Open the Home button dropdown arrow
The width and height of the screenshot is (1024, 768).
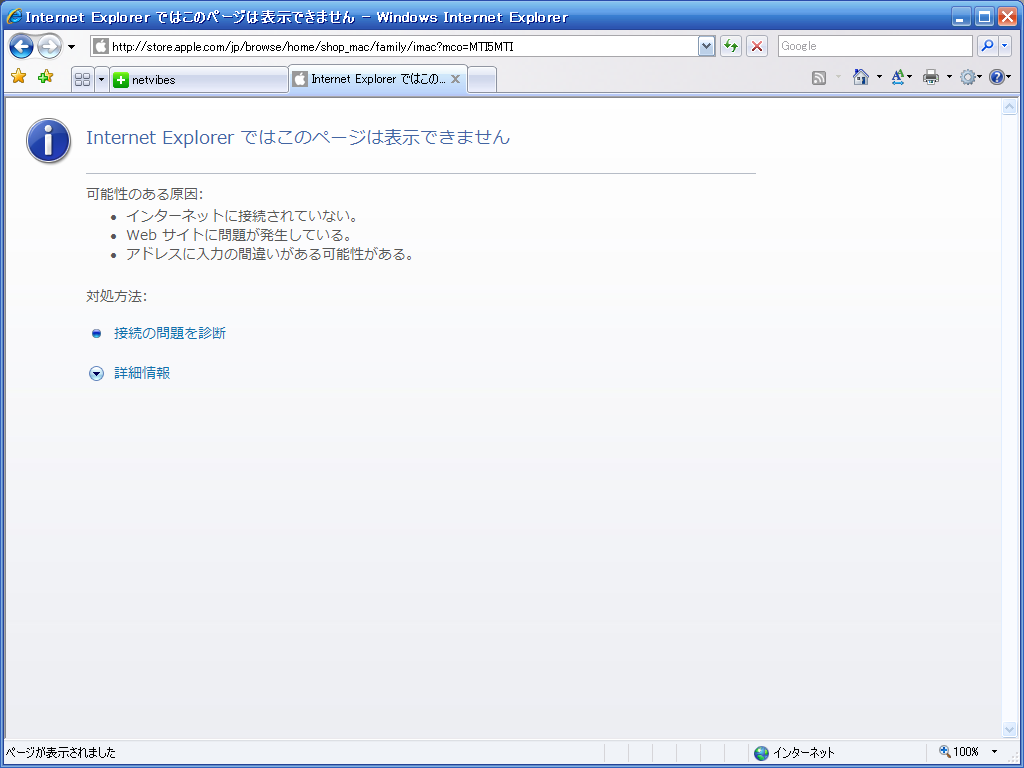tap(879, 78)
